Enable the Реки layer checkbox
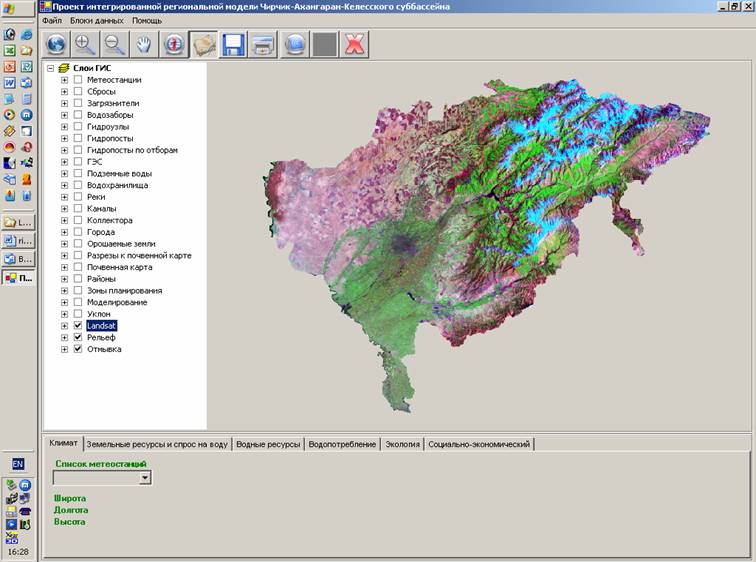The image size is (756, 562). (x=78, y=197)
